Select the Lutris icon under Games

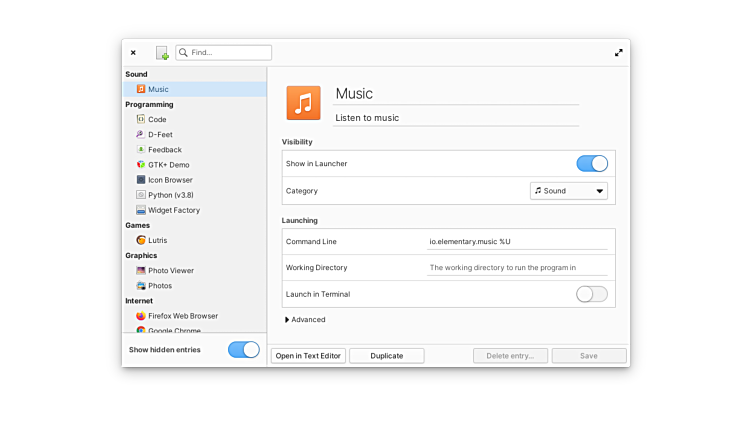coord(141,240)
